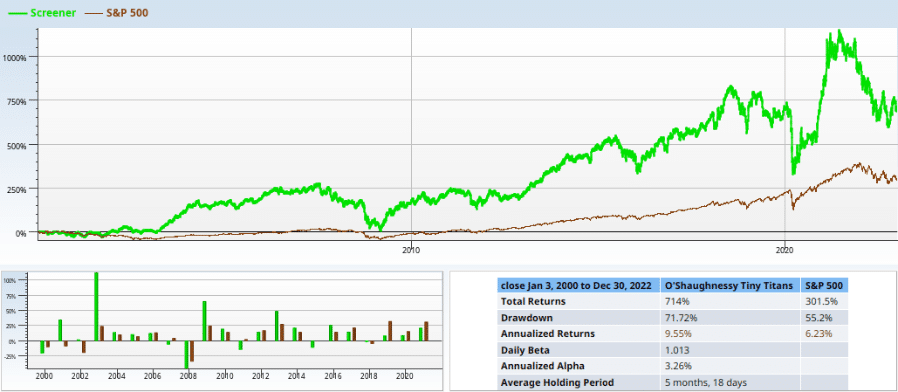898x392 pixels.
Task: Select the Average Holding Period row label
Action: 557,382
